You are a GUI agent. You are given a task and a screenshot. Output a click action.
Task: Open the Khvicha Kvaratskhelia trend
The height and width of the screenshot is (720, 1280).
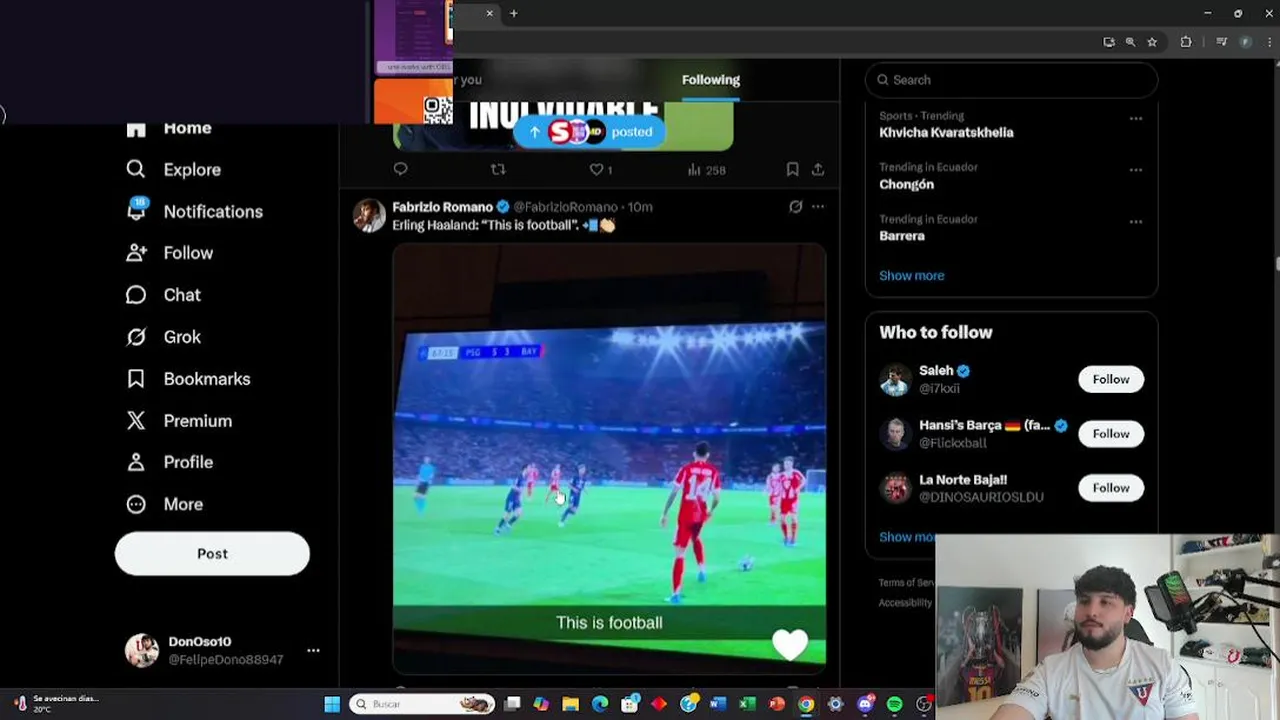pos(946,132)
